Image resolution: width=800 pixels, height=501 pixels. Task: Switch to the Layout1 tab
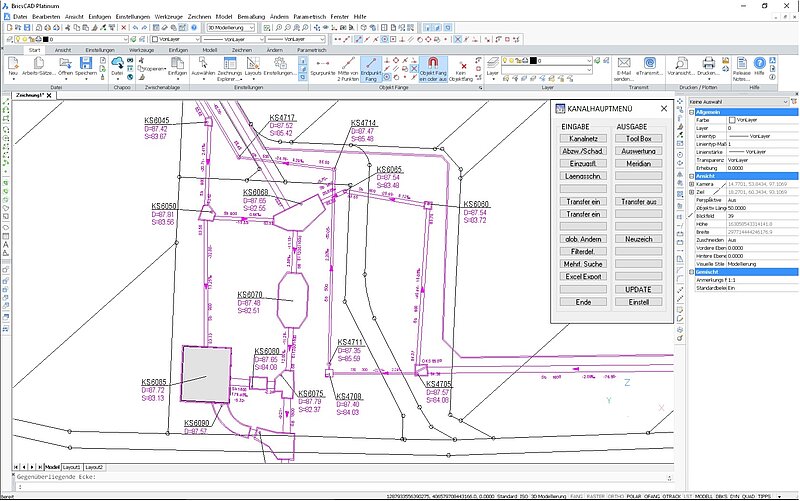pos(72,467)
